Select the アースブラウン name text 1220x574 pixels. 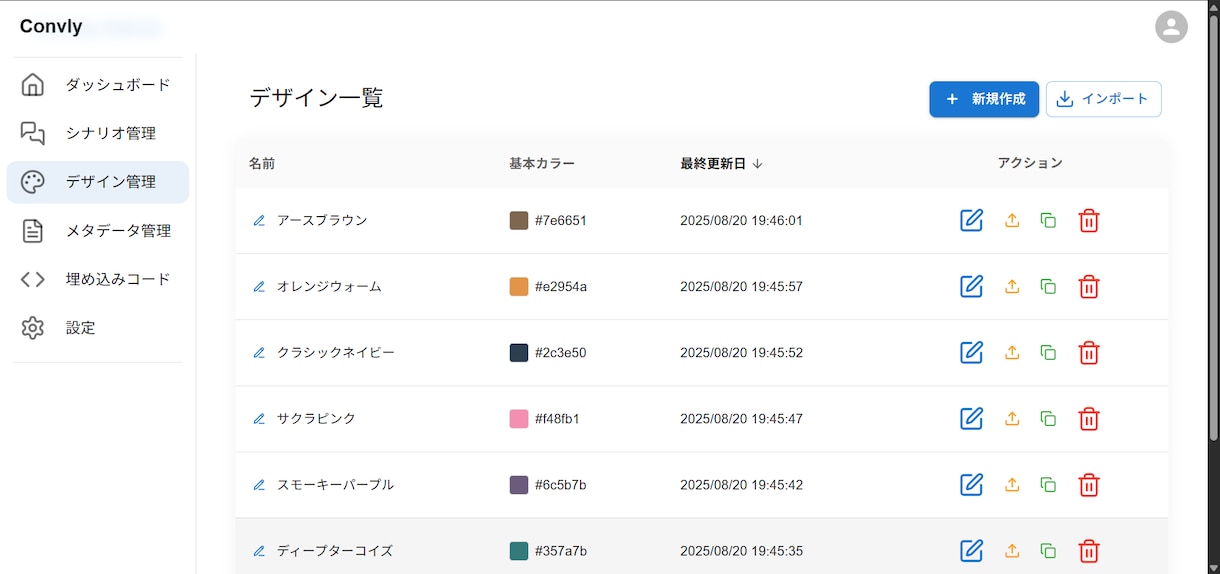click(x=322, y=220)
